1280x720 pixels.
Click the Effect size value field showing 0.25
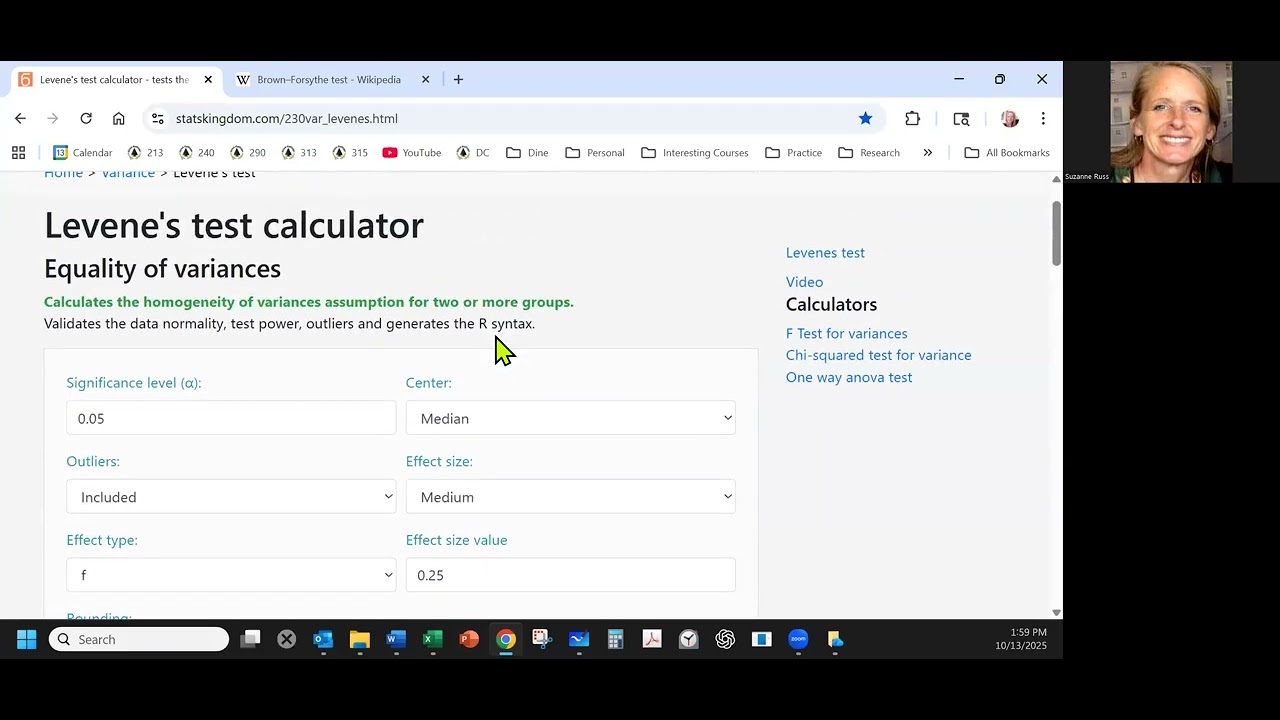coord(571,575)
